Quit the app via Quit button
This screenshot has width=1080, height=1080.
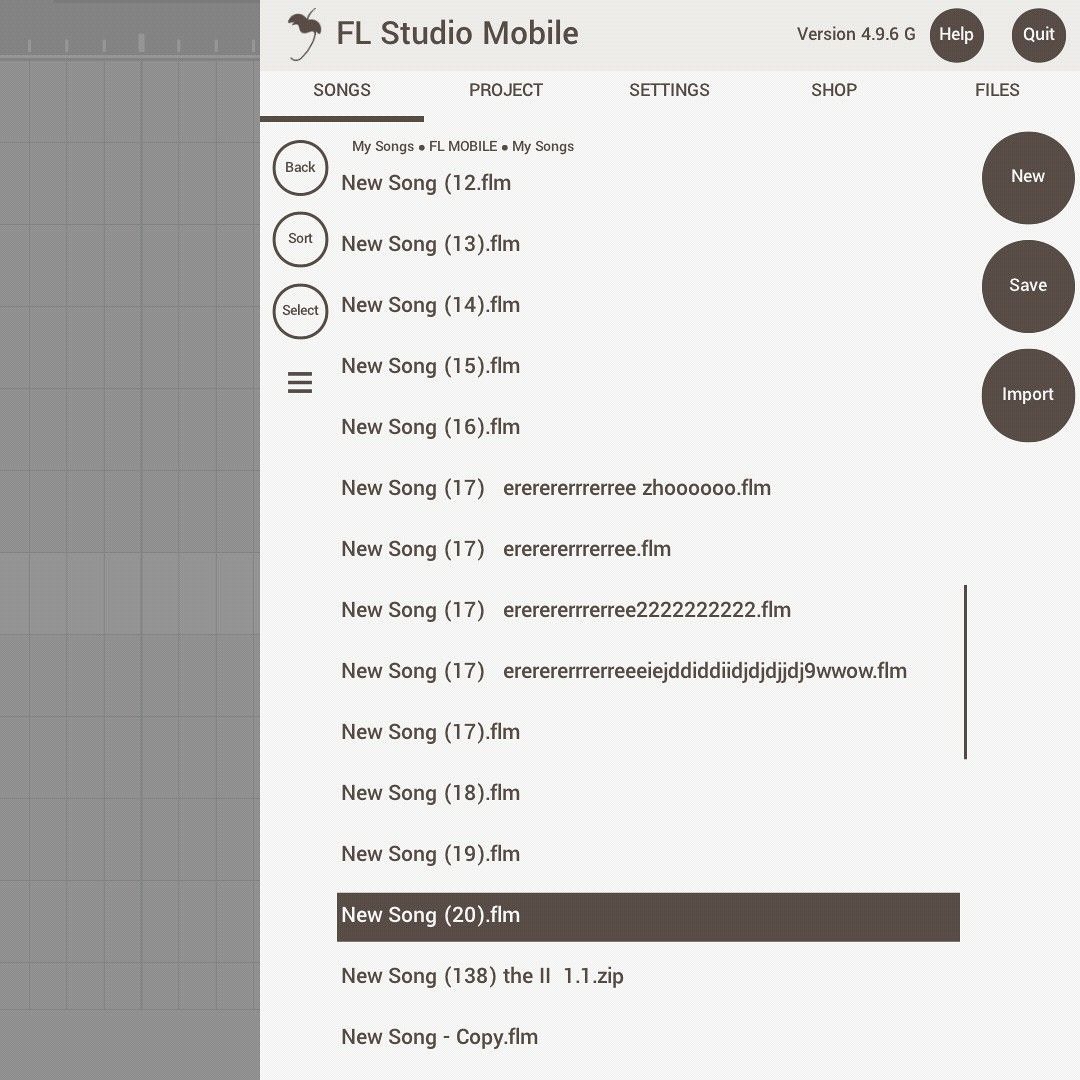point(1039,35)
